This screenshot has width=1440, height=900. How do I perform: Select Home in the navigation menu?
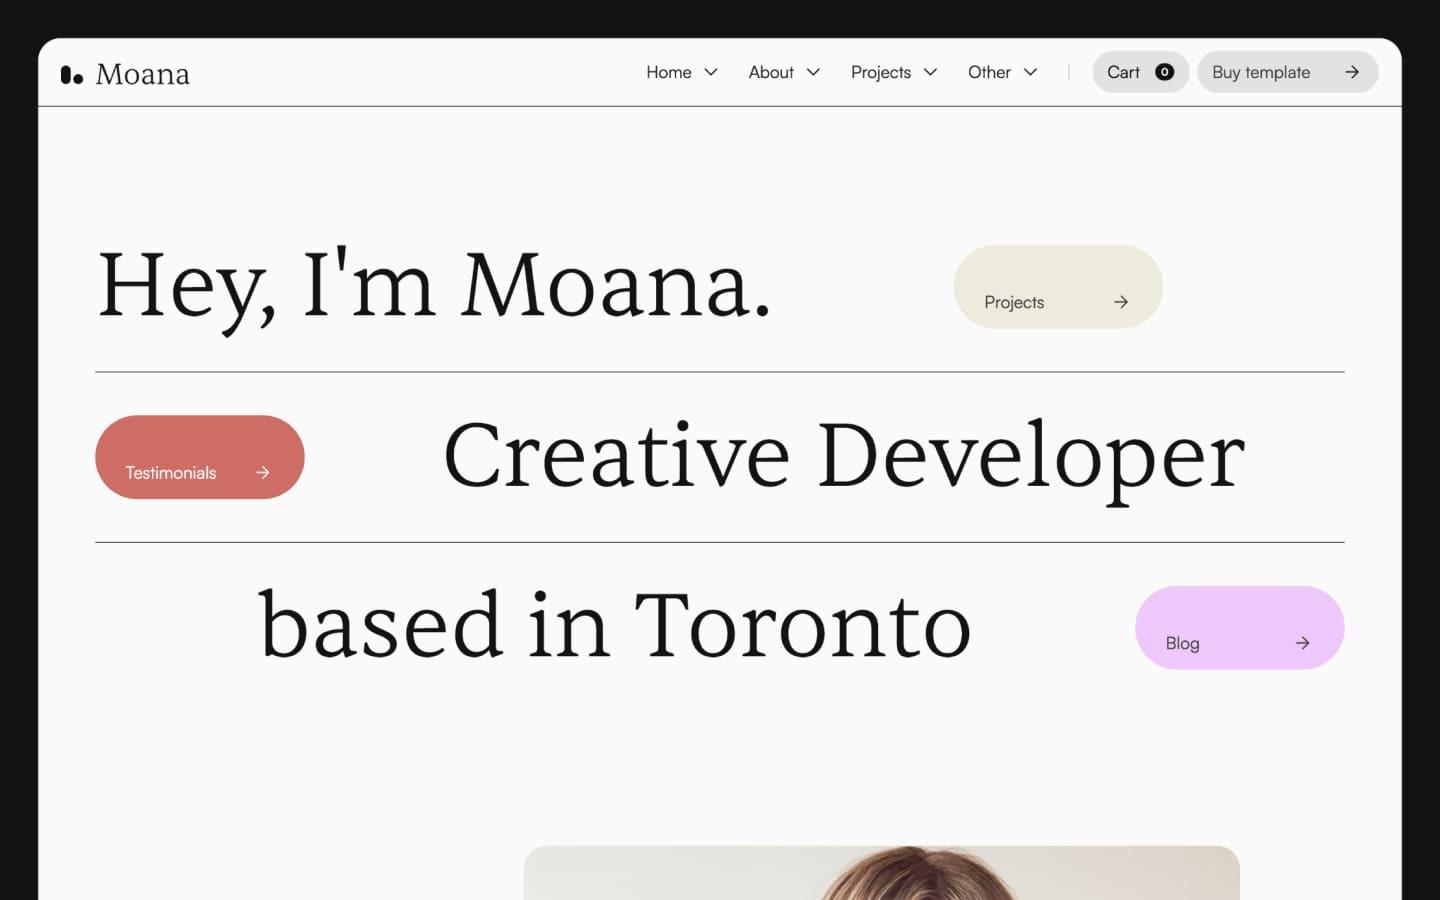pos(668,72)
